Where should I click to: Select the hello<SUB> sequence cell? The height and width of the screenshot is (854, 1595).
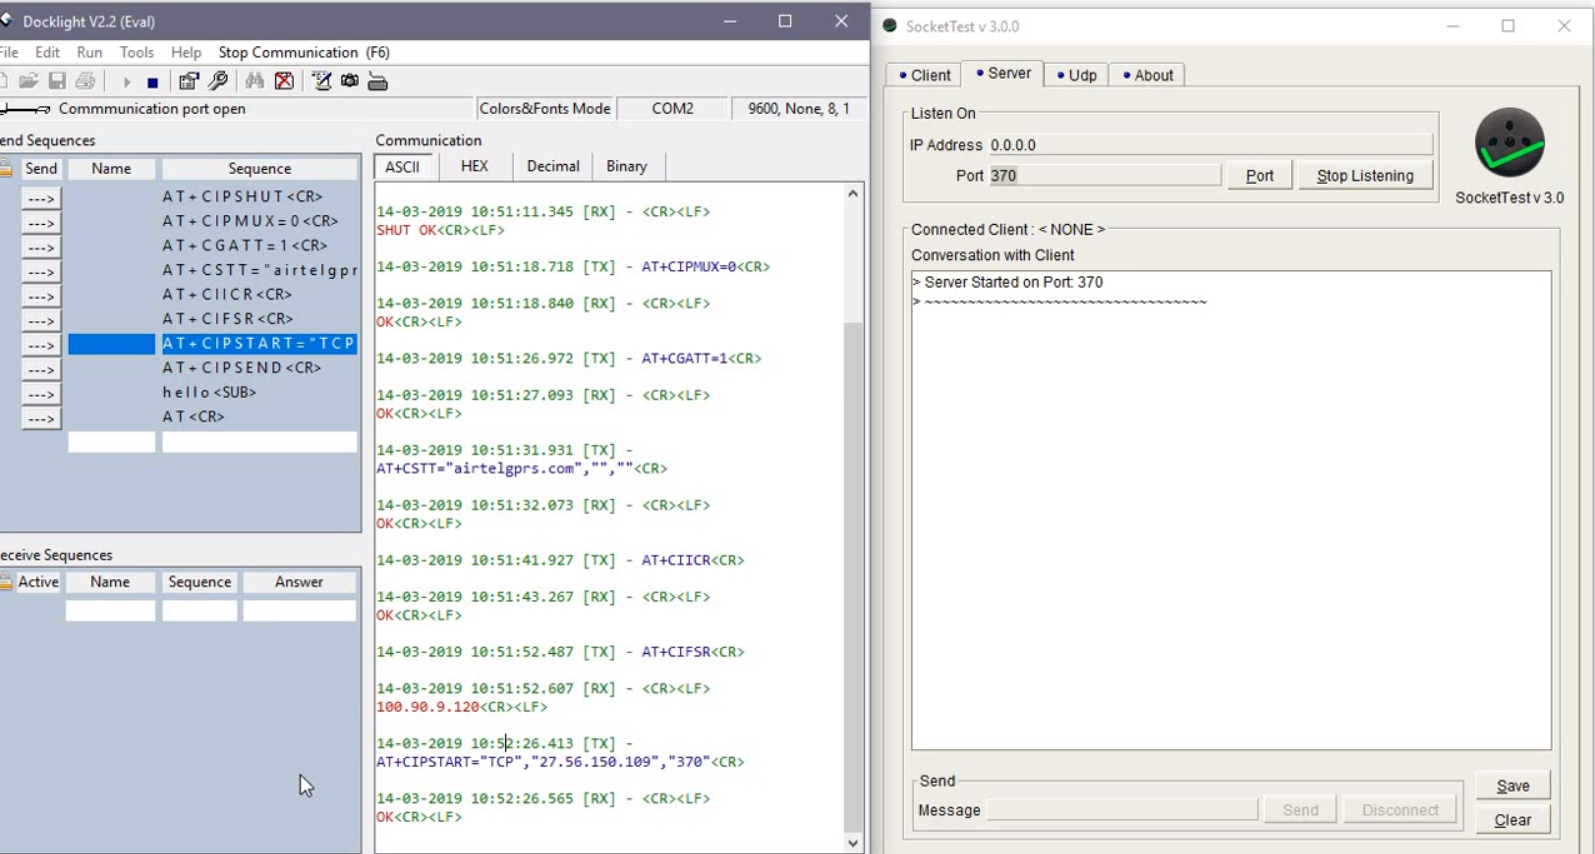(x=259, y=393)
